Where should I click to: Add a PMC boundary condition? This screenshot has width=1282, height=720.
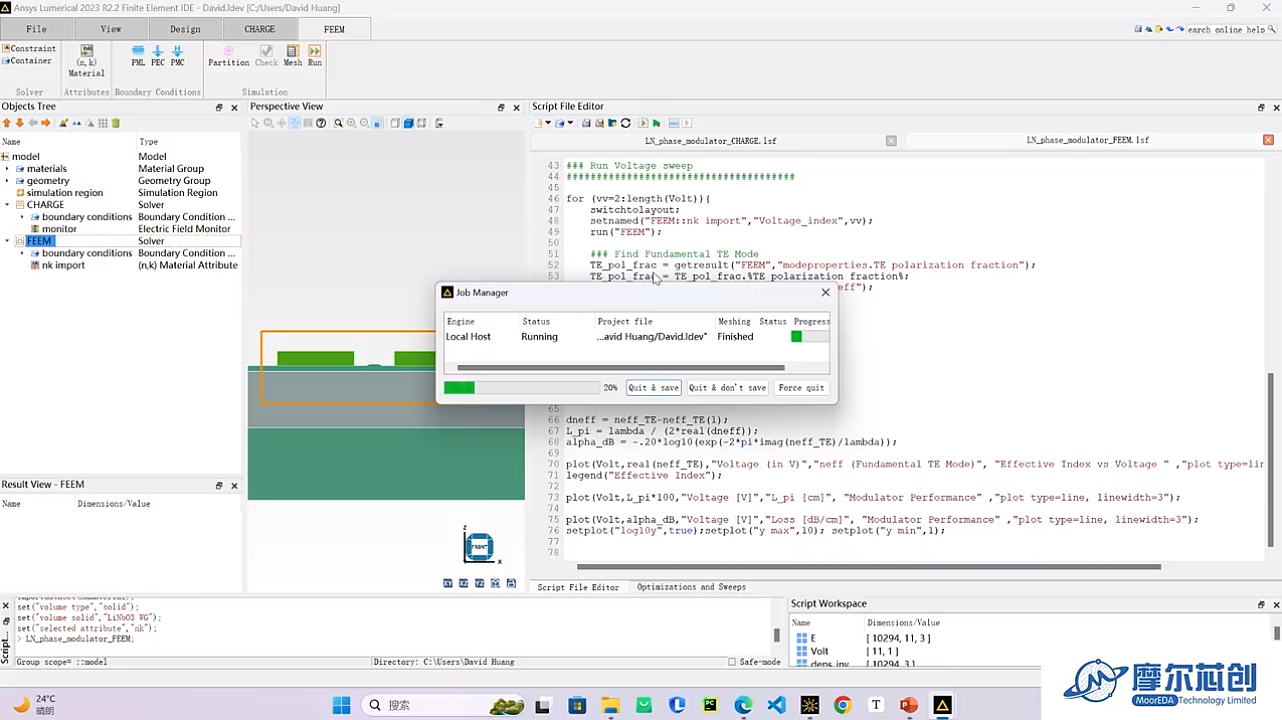click(x=177, y=56)
